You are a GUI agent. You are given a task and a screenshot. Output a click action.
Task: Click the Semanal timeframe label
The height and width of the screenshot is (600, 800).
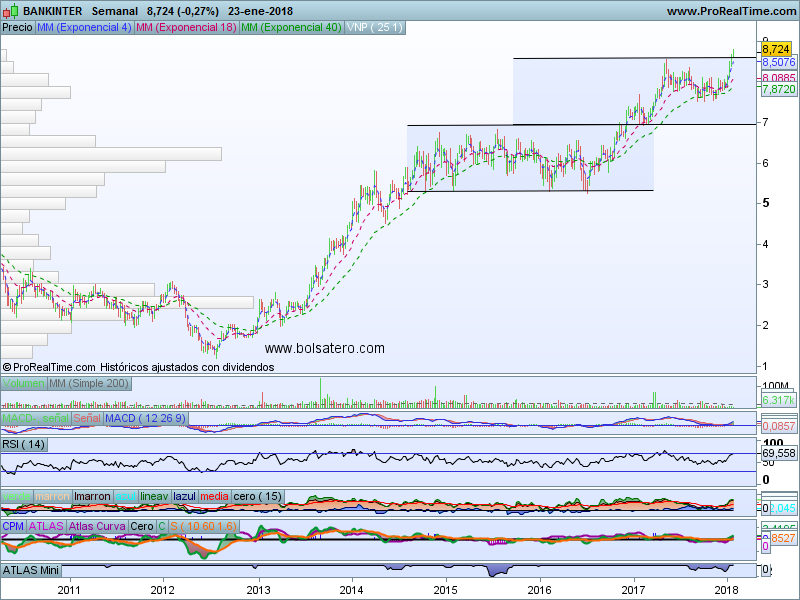click(x=112, y=11)
